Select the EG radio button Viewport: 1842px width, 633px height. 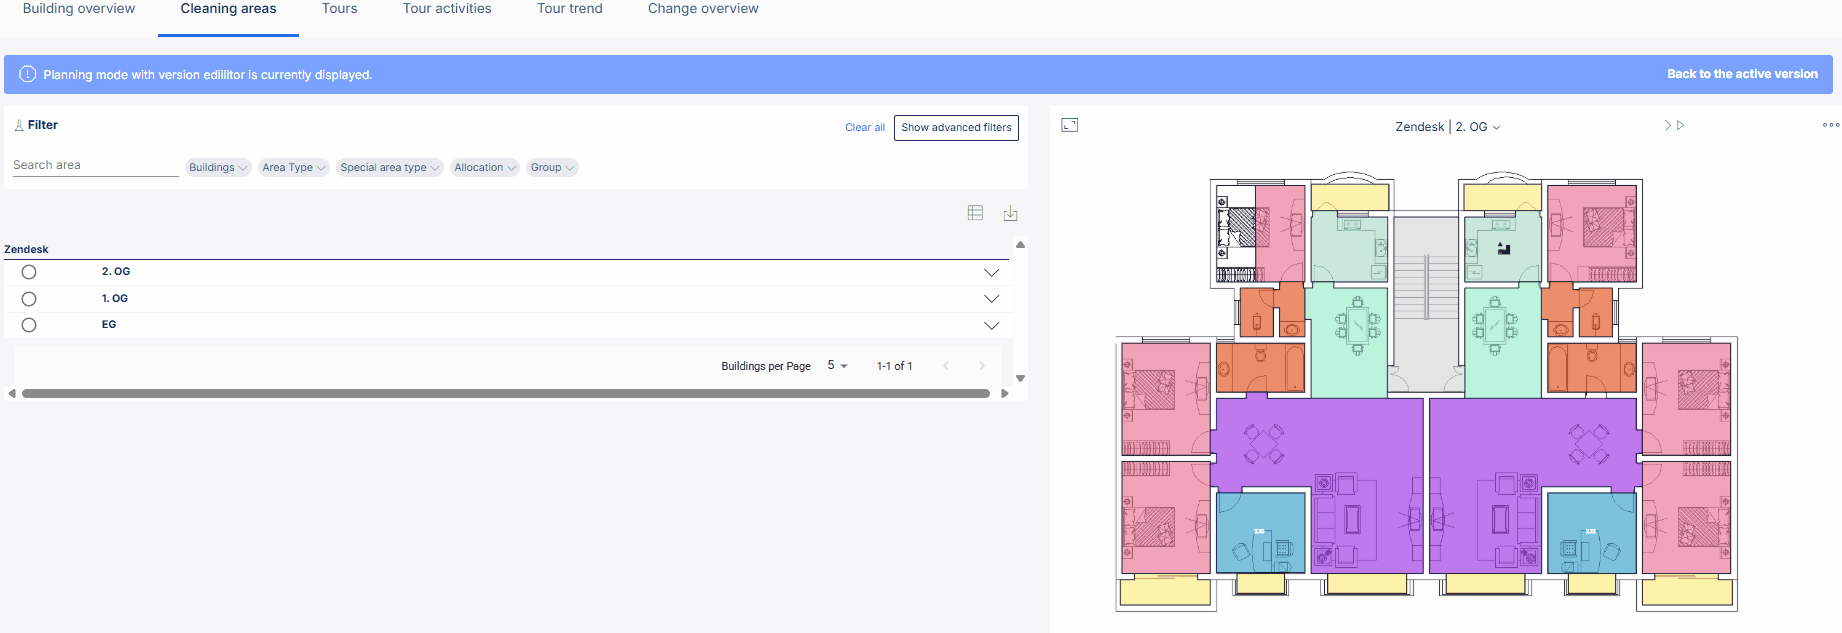[x=29, y=325]
